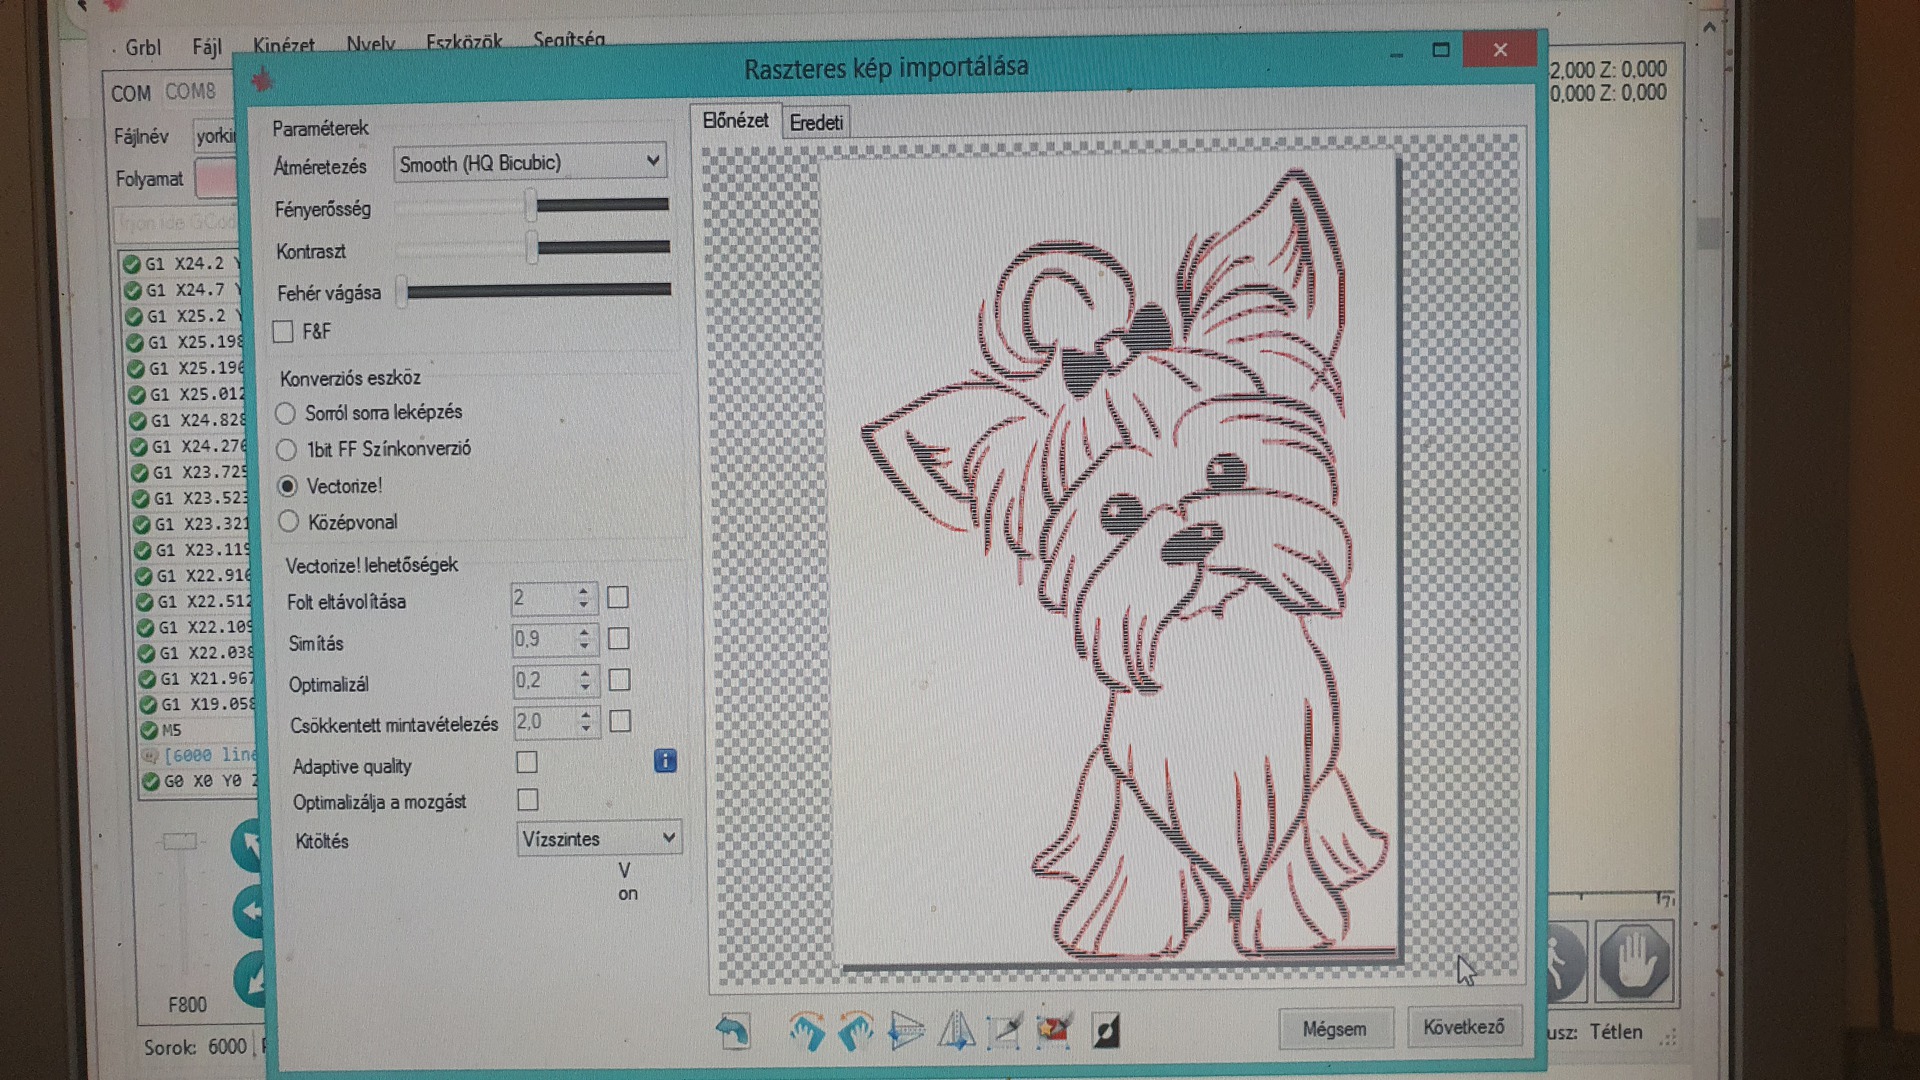The width and height of the screenshot is (1920, 1080).
Task: Flip the image vertically
Action: [956, 1031]
